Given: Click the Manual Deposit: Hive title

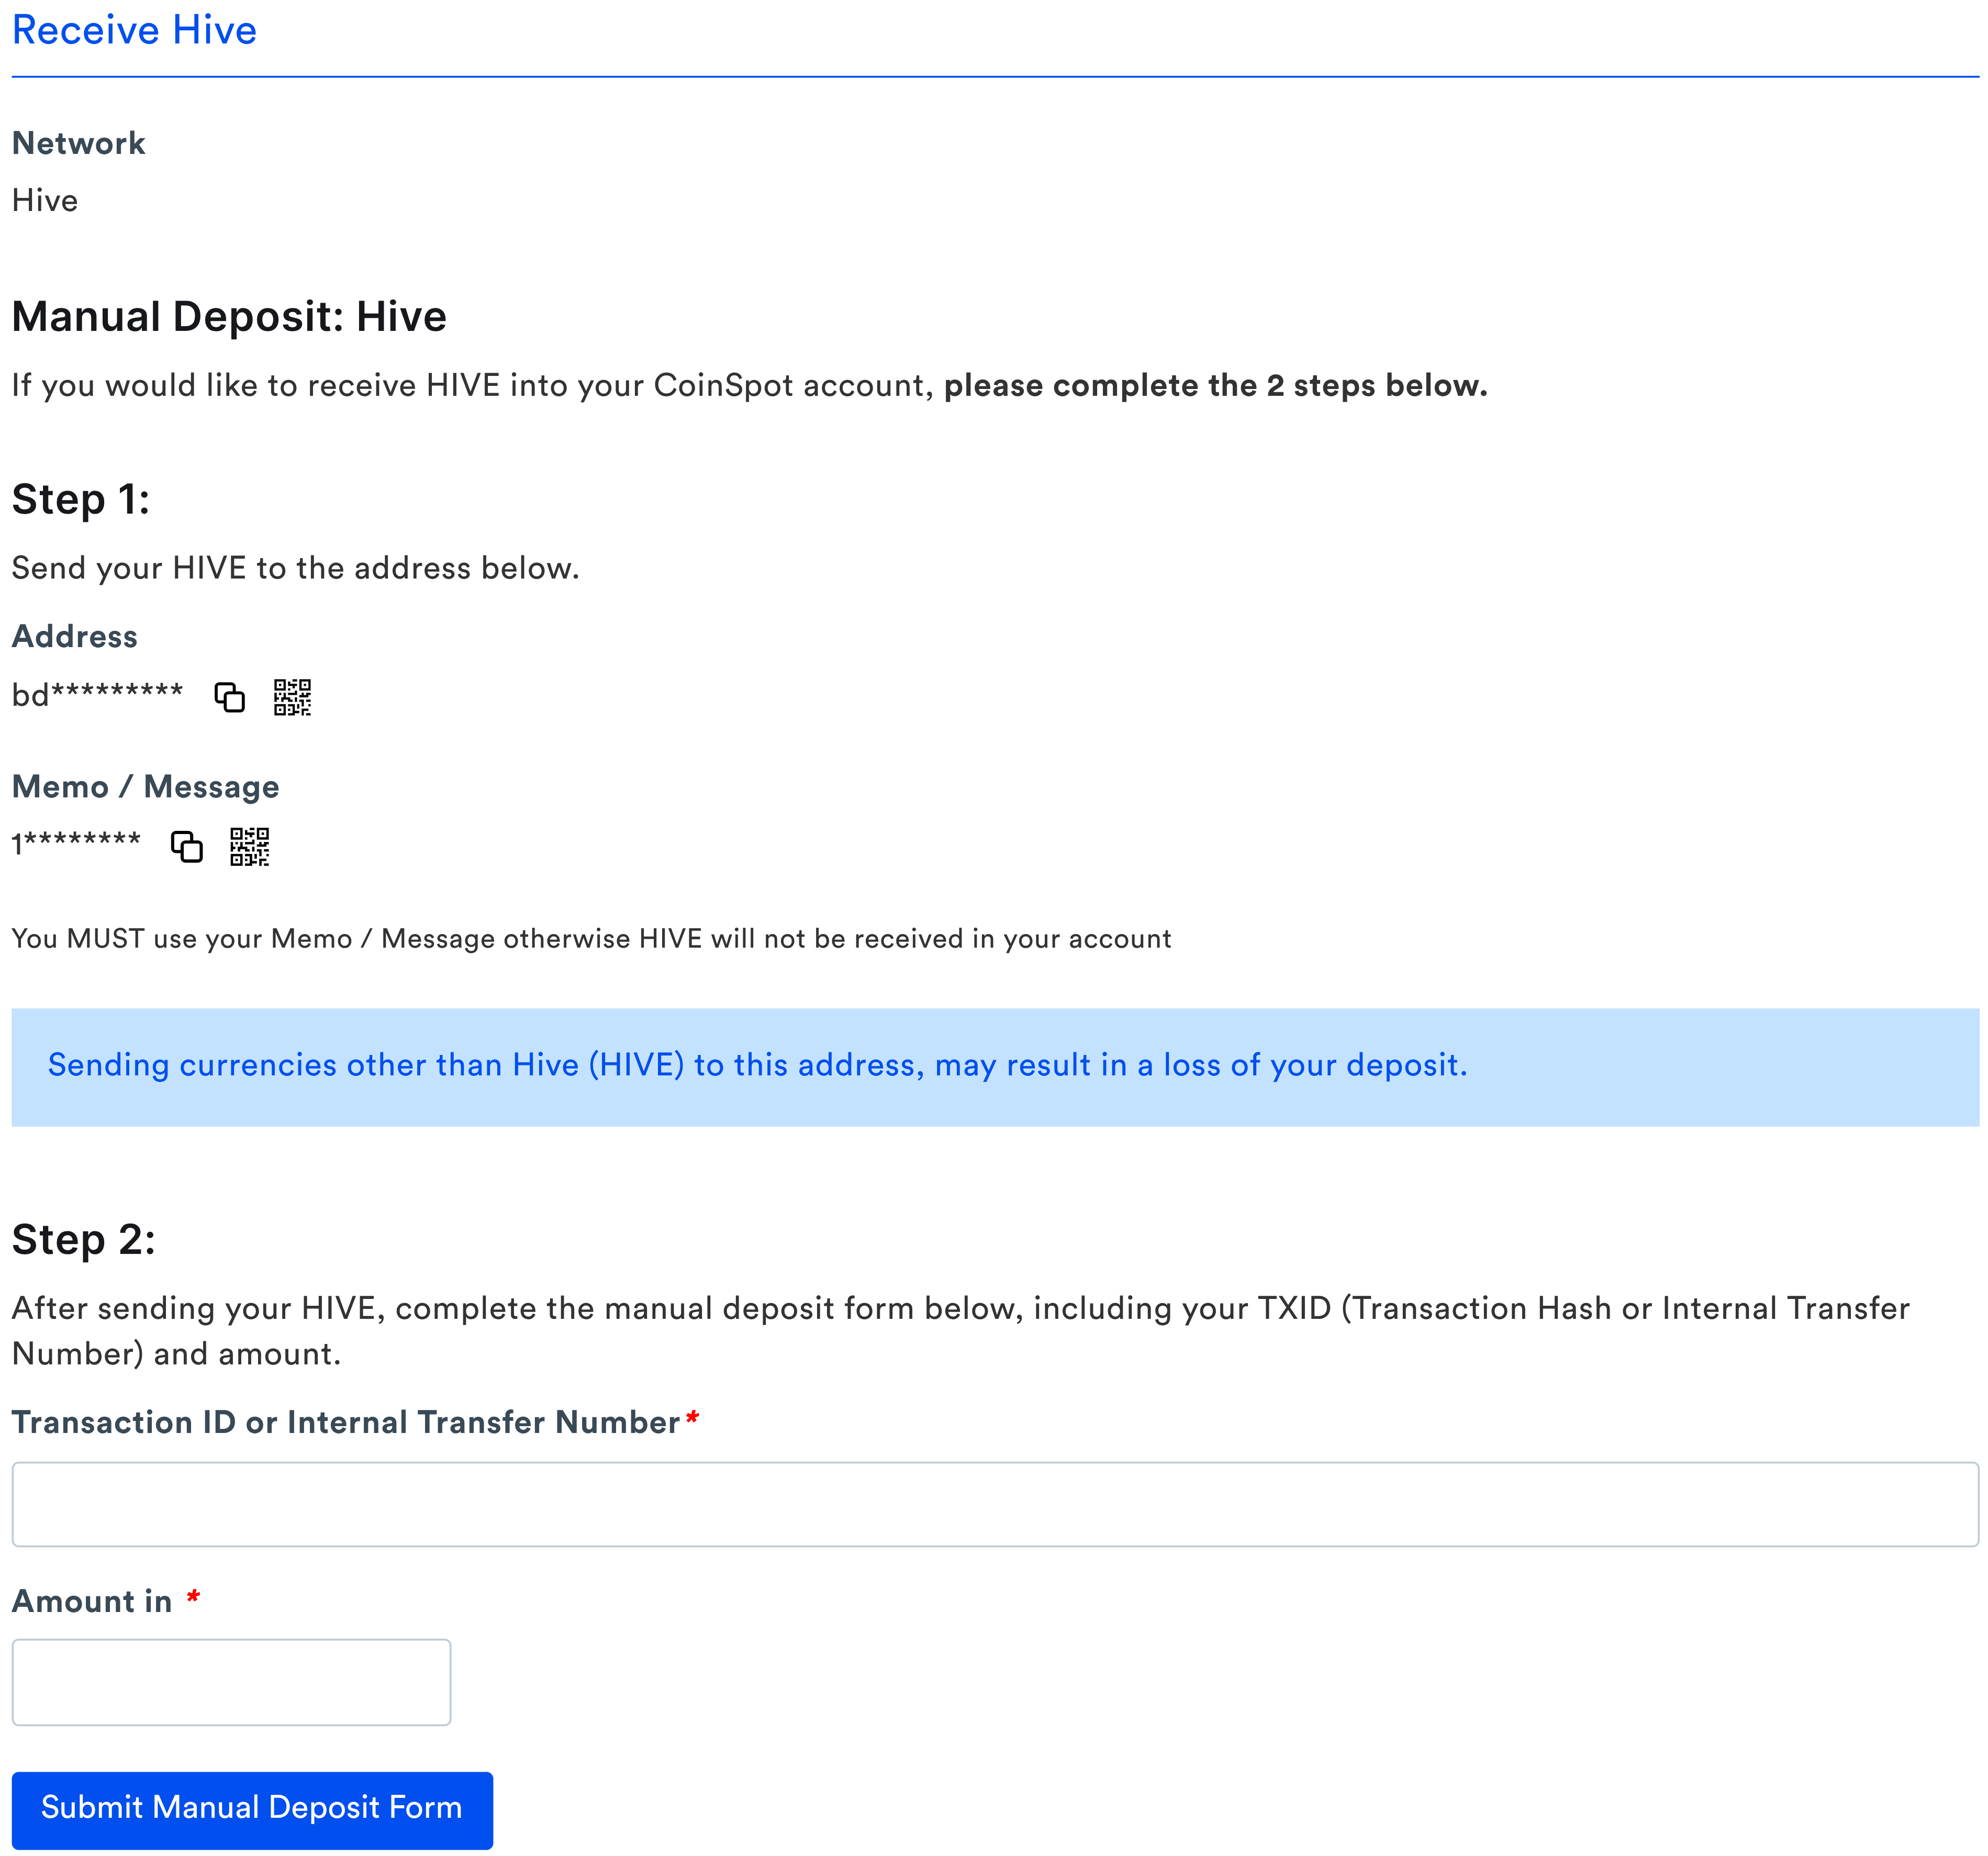Looking at the screenshot, I should (x=229, y=316).
